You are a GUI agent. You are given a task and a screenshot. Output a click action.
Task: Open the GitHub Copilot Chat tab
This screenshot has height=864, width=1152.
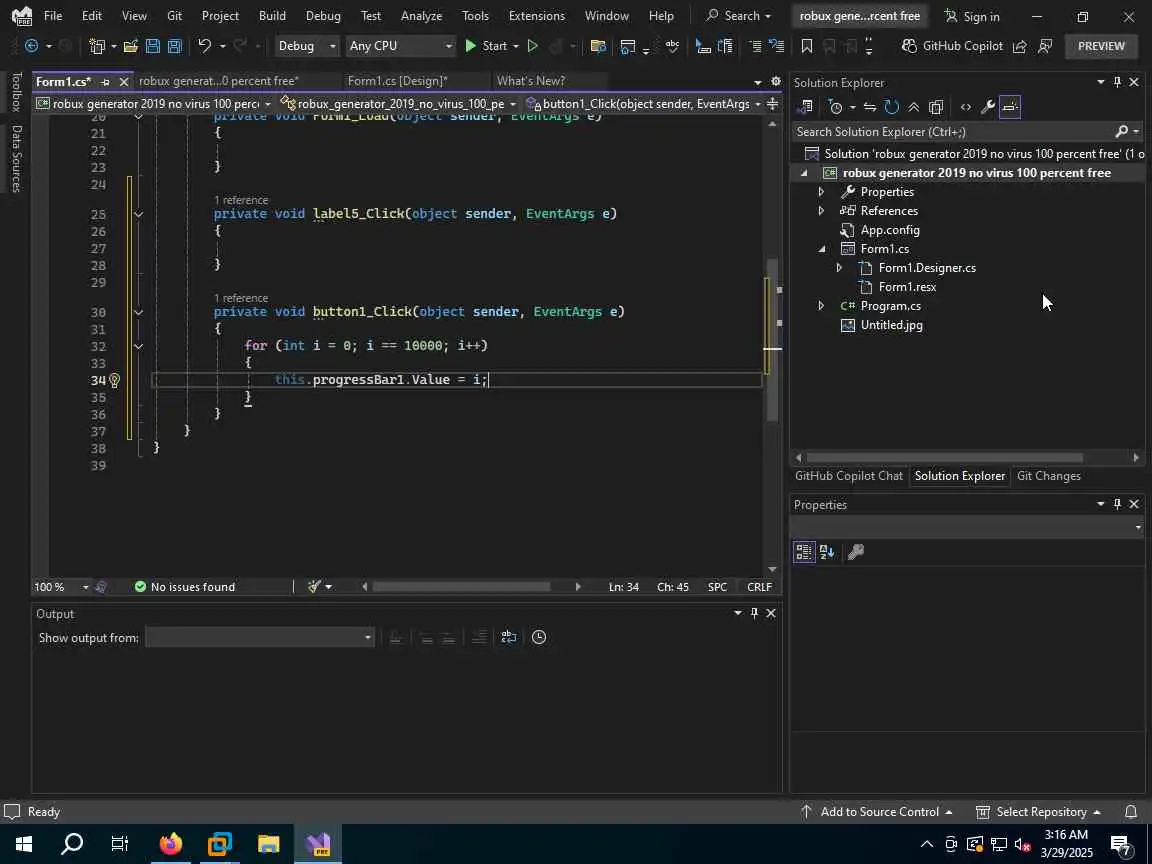pos(849,476)
